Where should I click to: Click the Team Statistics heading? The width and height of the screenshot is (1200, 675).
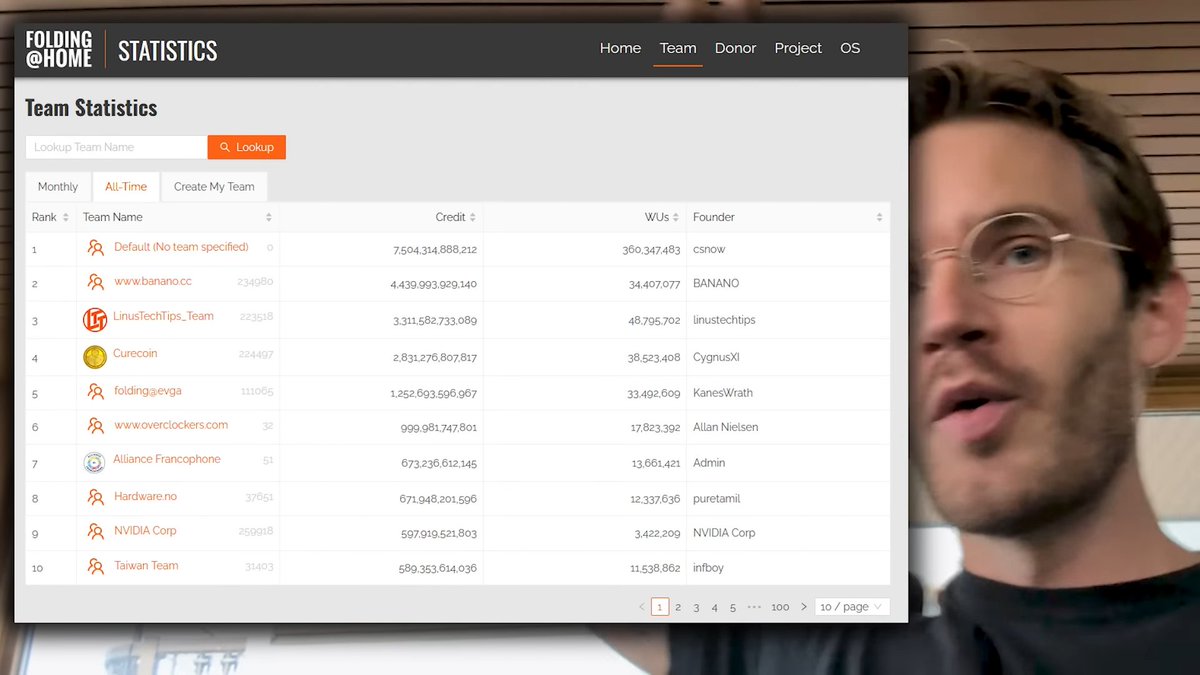[91, 108]
